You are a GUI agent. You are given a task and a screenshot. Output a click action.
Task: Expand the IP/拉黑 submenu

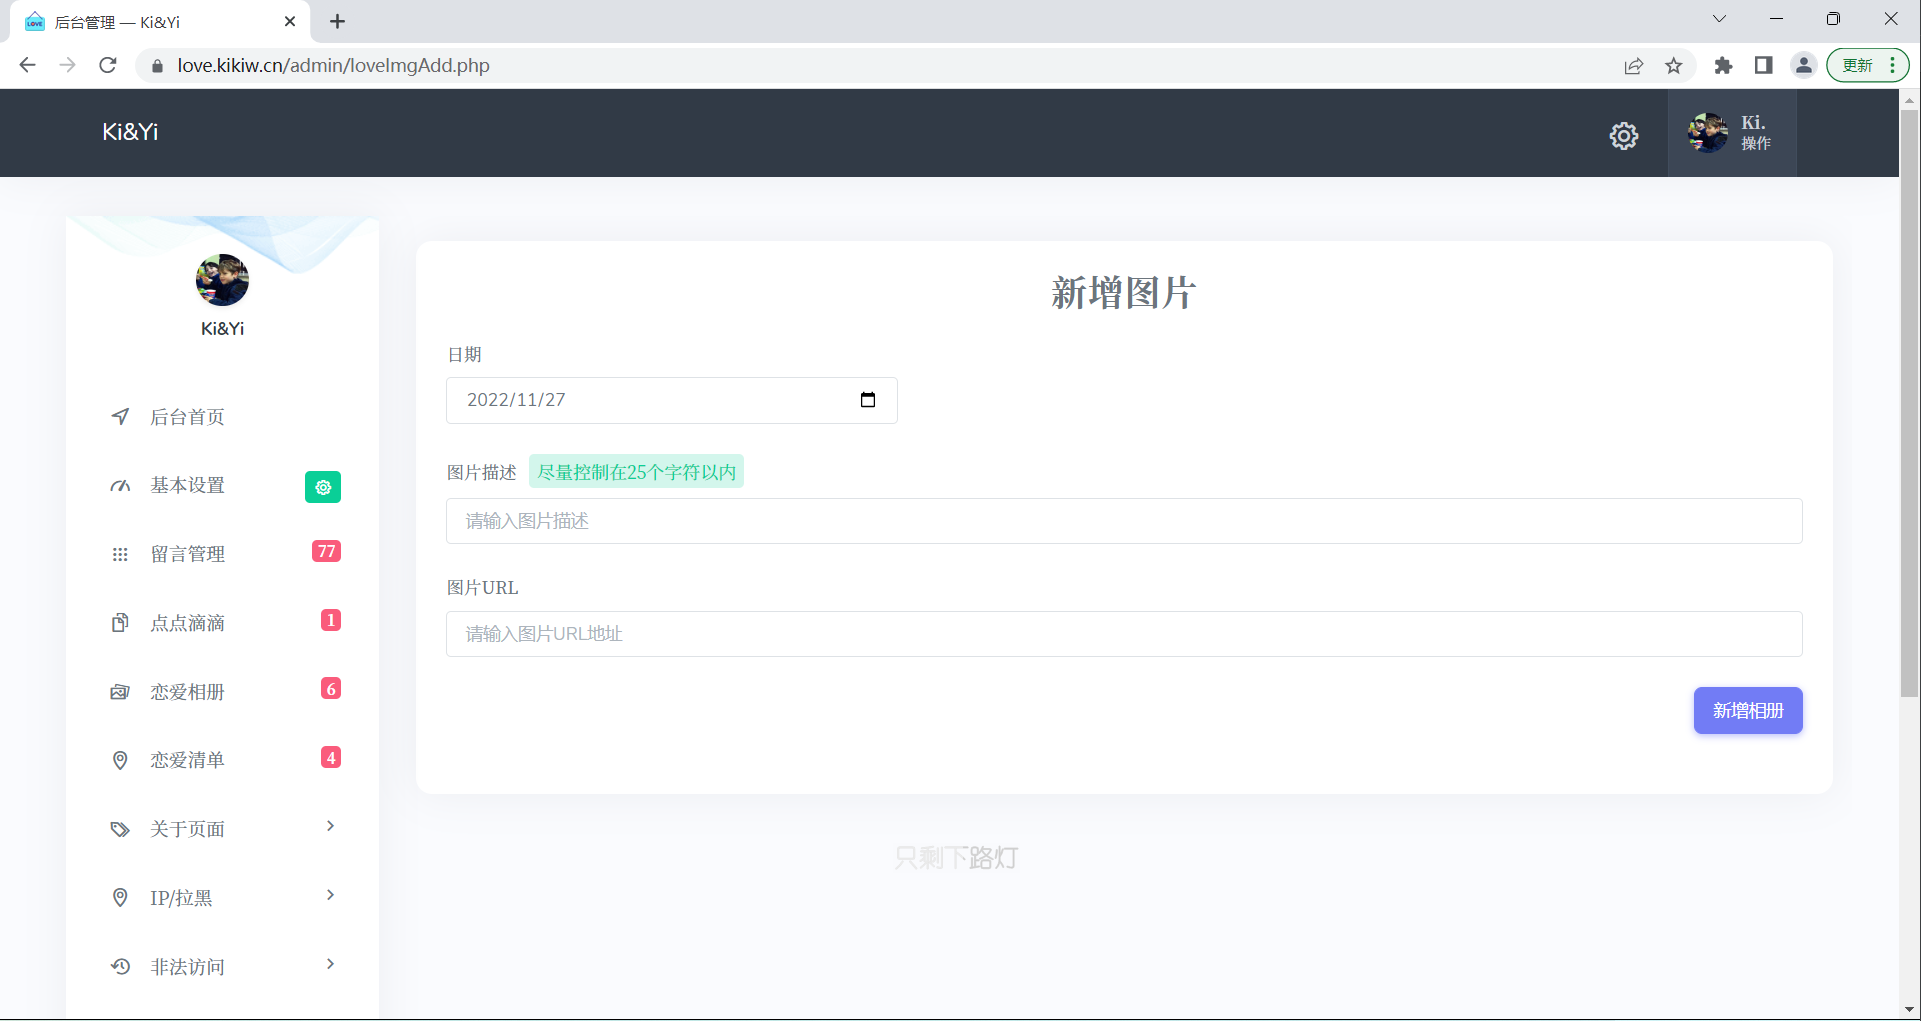(x=330, y=896)
